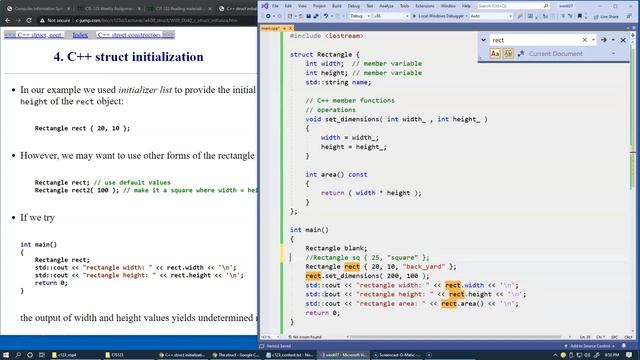The width and height of the screenshot is (640, 360).
Task: Clear the find box text
Action: (584, 40)
